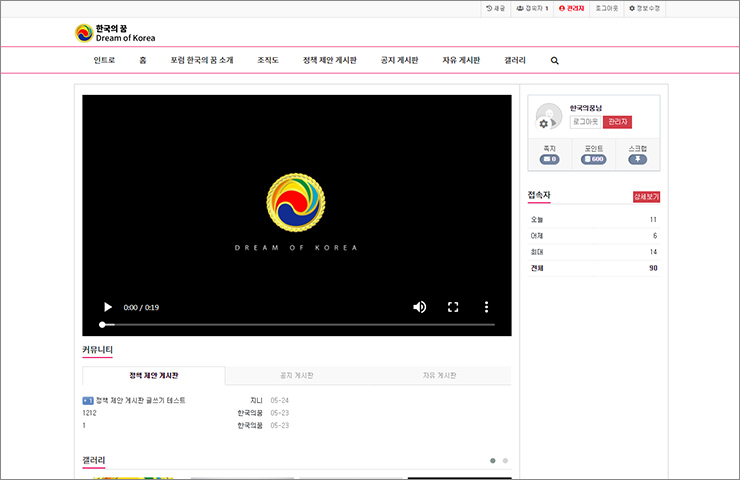The height and width of the screenshot is (480, 740).
Task: Open the 인트로 menu item
Action: click(104, 60)
